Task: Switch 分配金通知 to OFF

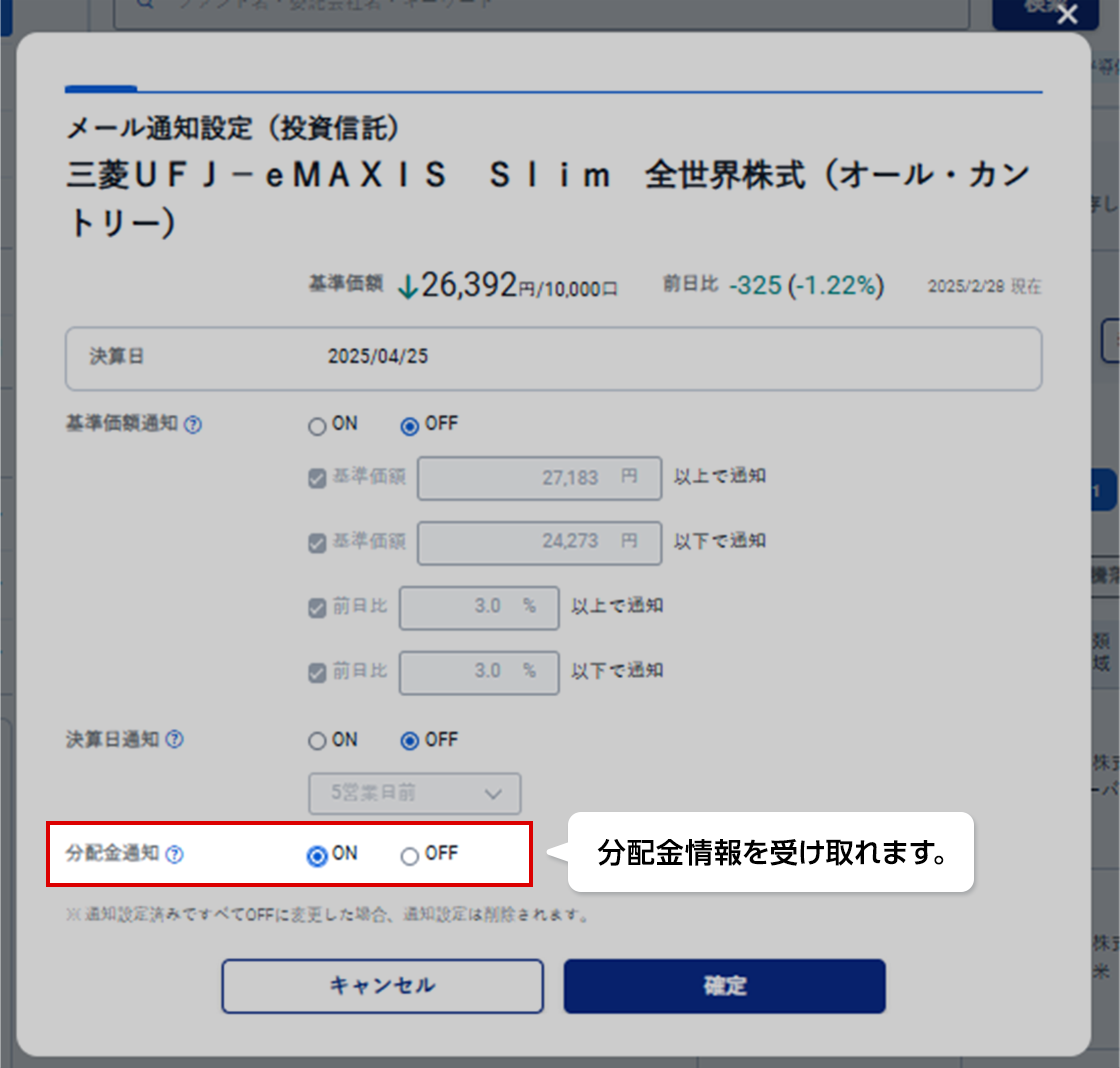Action: point(409,856)
